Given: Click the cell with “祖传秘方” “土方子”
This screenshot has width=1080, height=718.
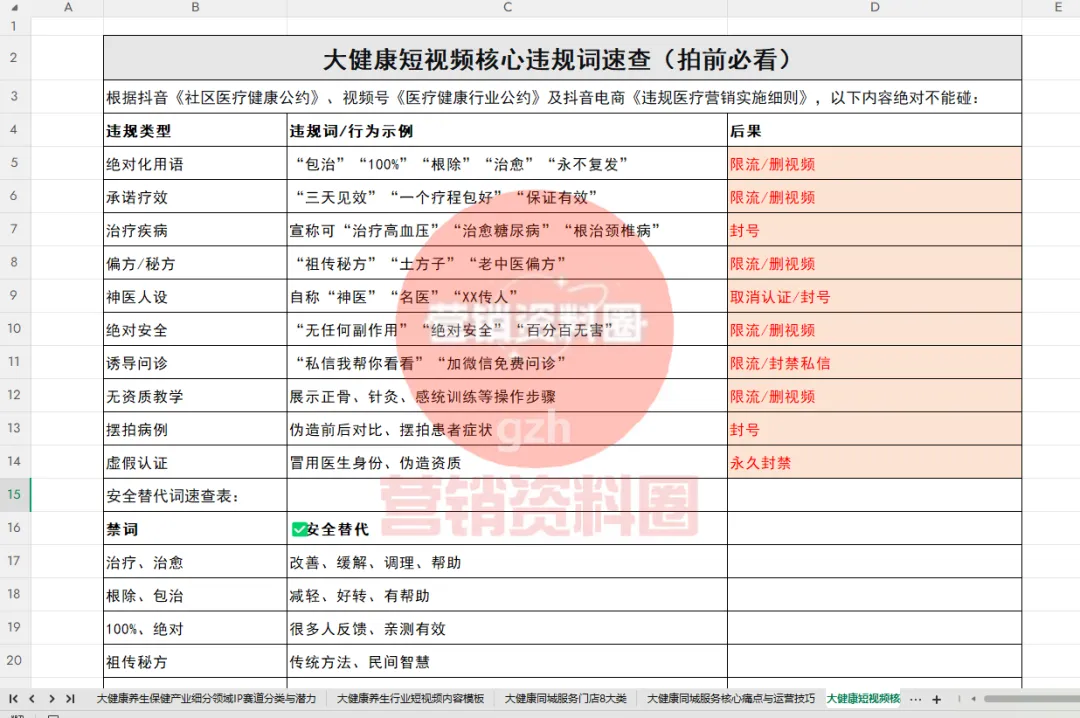Looking at the screenshot, I should (507, 263).
